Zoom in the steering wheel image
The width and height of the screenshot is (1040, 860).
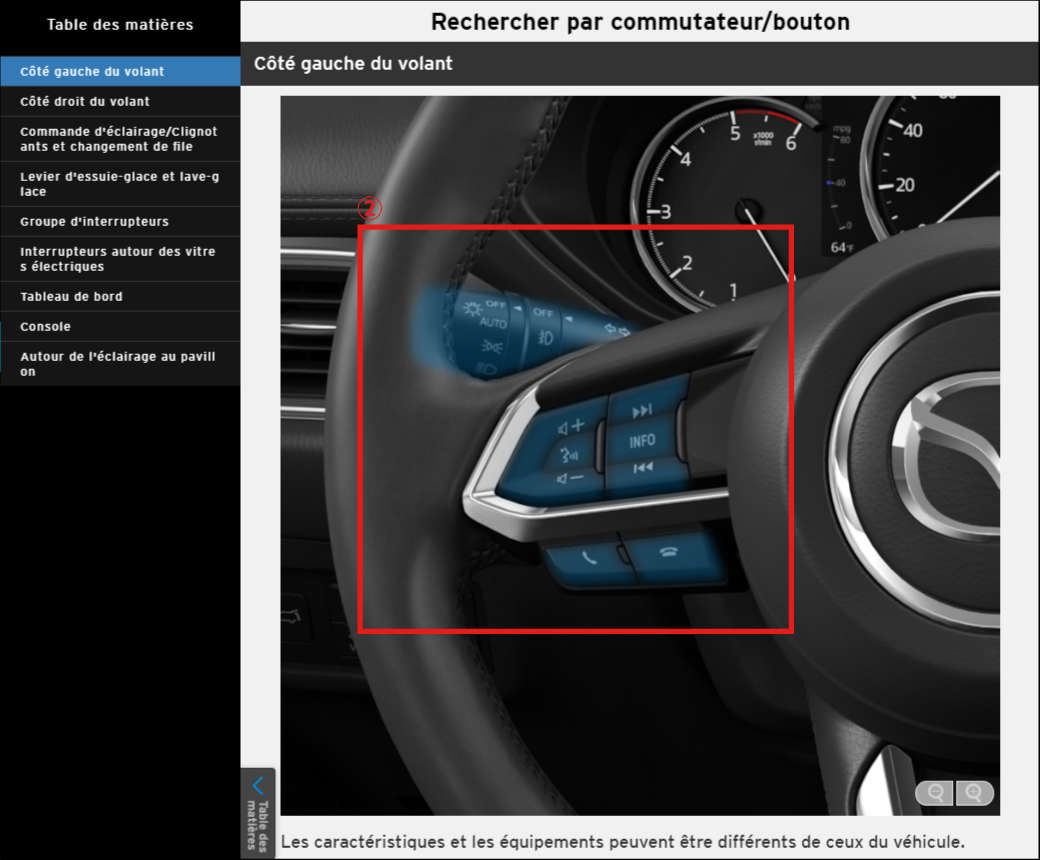point(974,793)
